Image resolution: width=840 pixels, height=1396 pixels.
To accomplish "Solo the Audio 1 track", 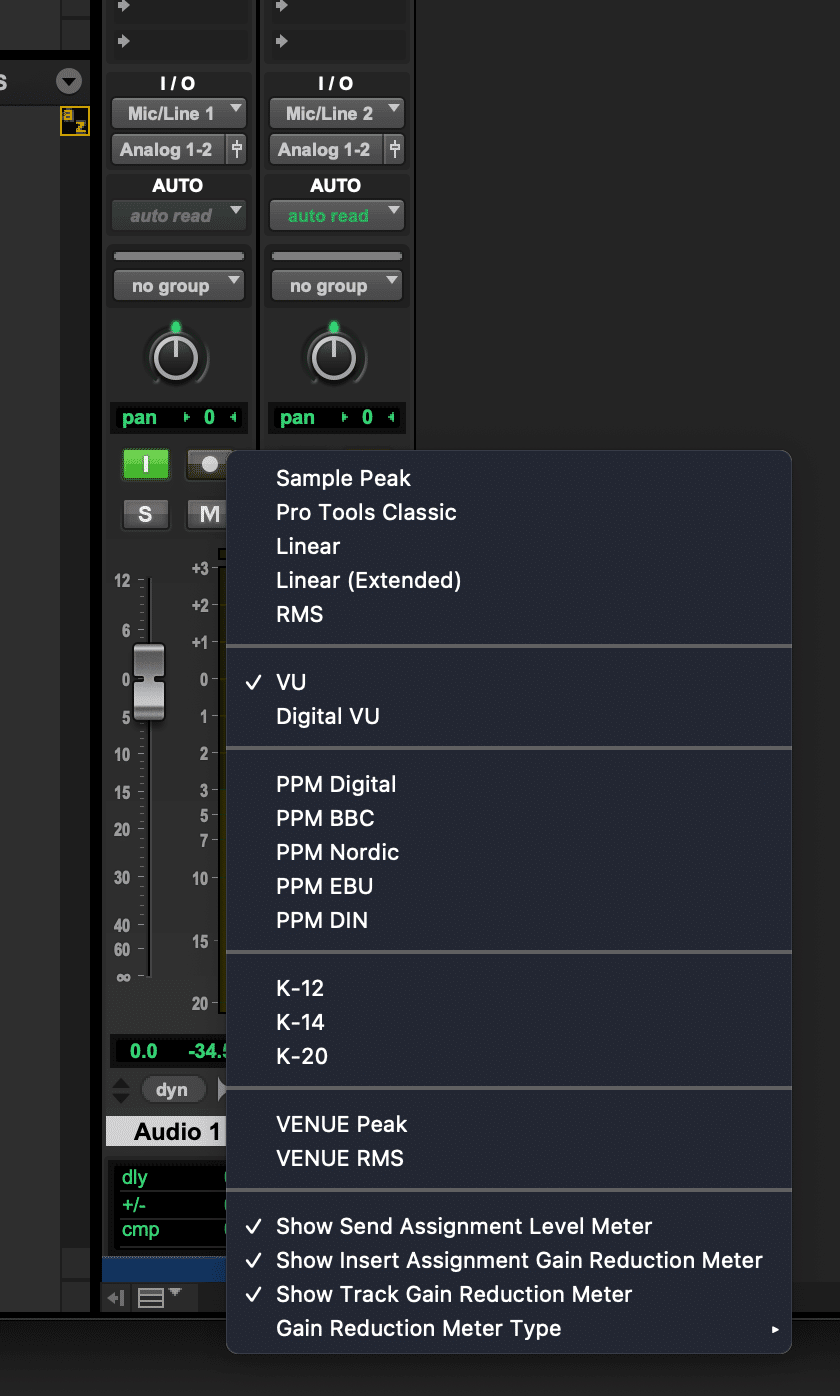I will (x=146, y=514).
